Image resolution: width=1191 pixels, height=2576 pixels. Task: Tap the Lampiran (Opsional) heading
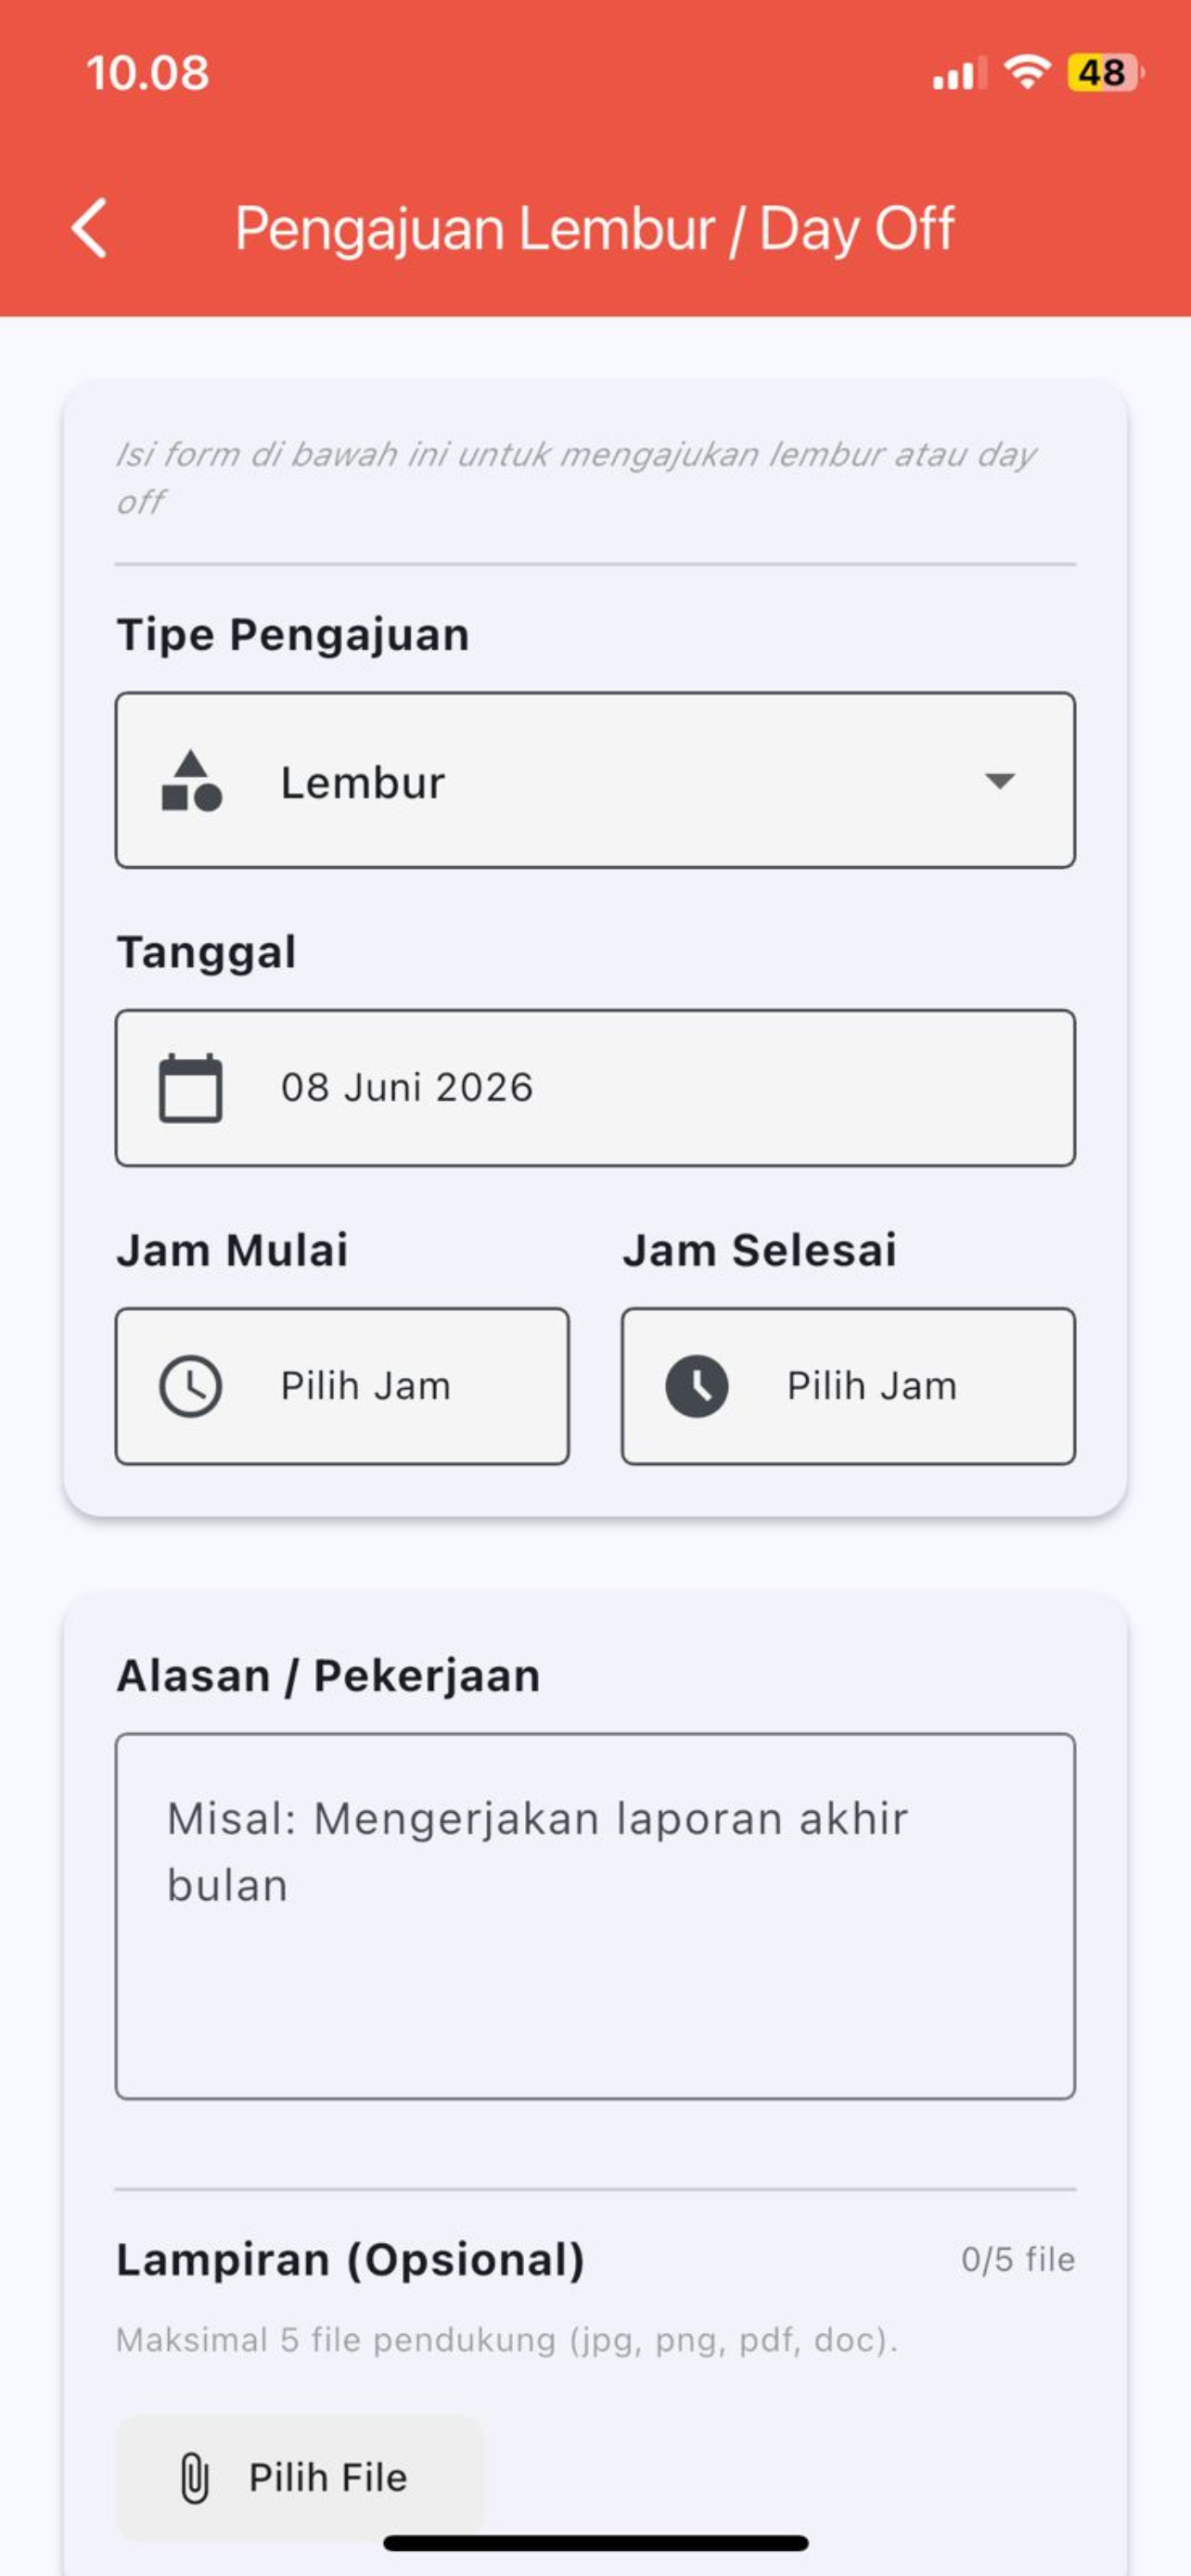point(350,2259)
